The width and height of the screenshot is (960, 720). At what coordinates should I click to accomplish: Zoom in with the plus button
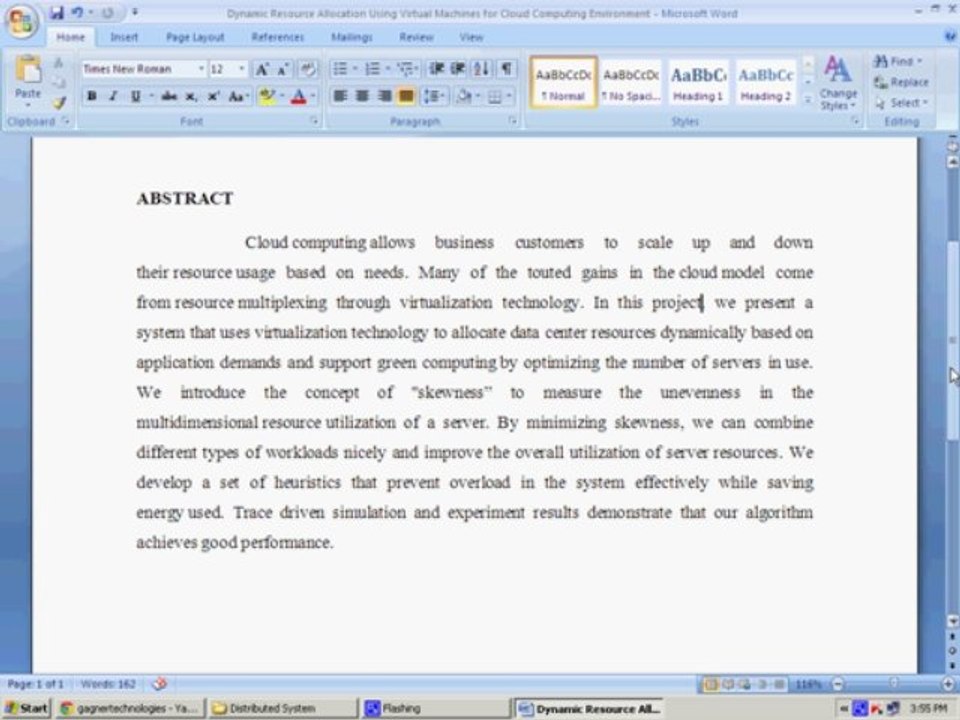(948, 684)
